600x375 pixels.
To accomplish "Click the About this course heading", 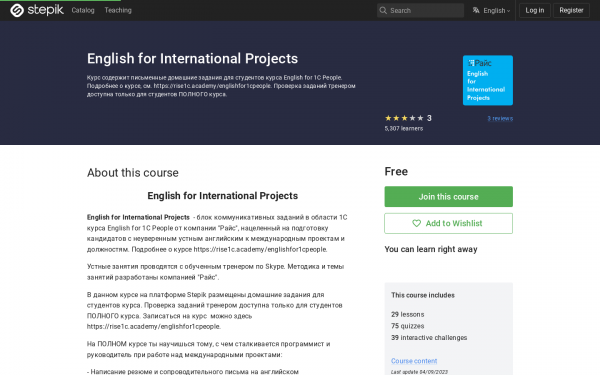I will 132,173.
